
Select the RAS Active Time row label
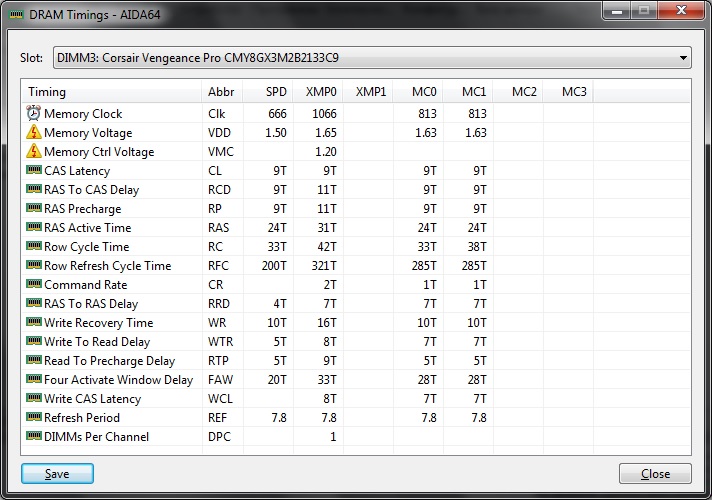(88, 228)
